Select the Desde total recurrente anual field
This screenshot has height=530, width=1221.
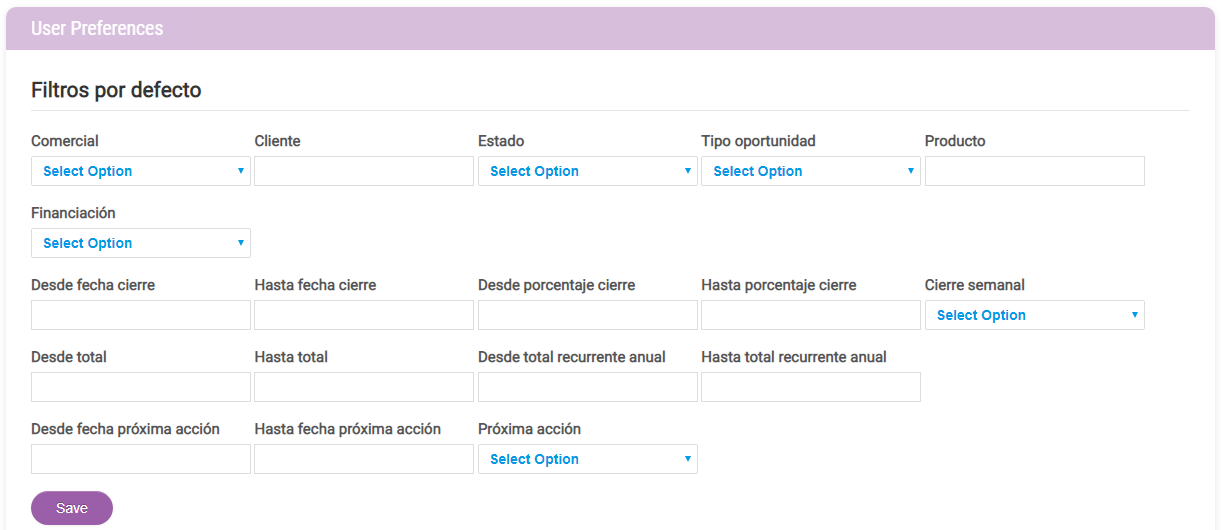588,387
